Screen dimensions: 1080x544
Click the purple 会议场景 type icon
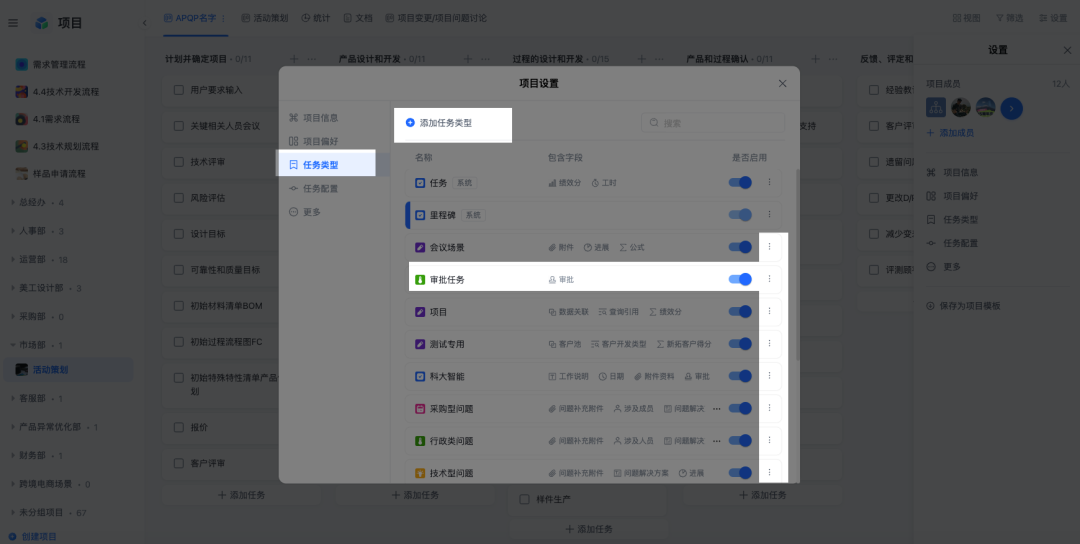[420, 247]
